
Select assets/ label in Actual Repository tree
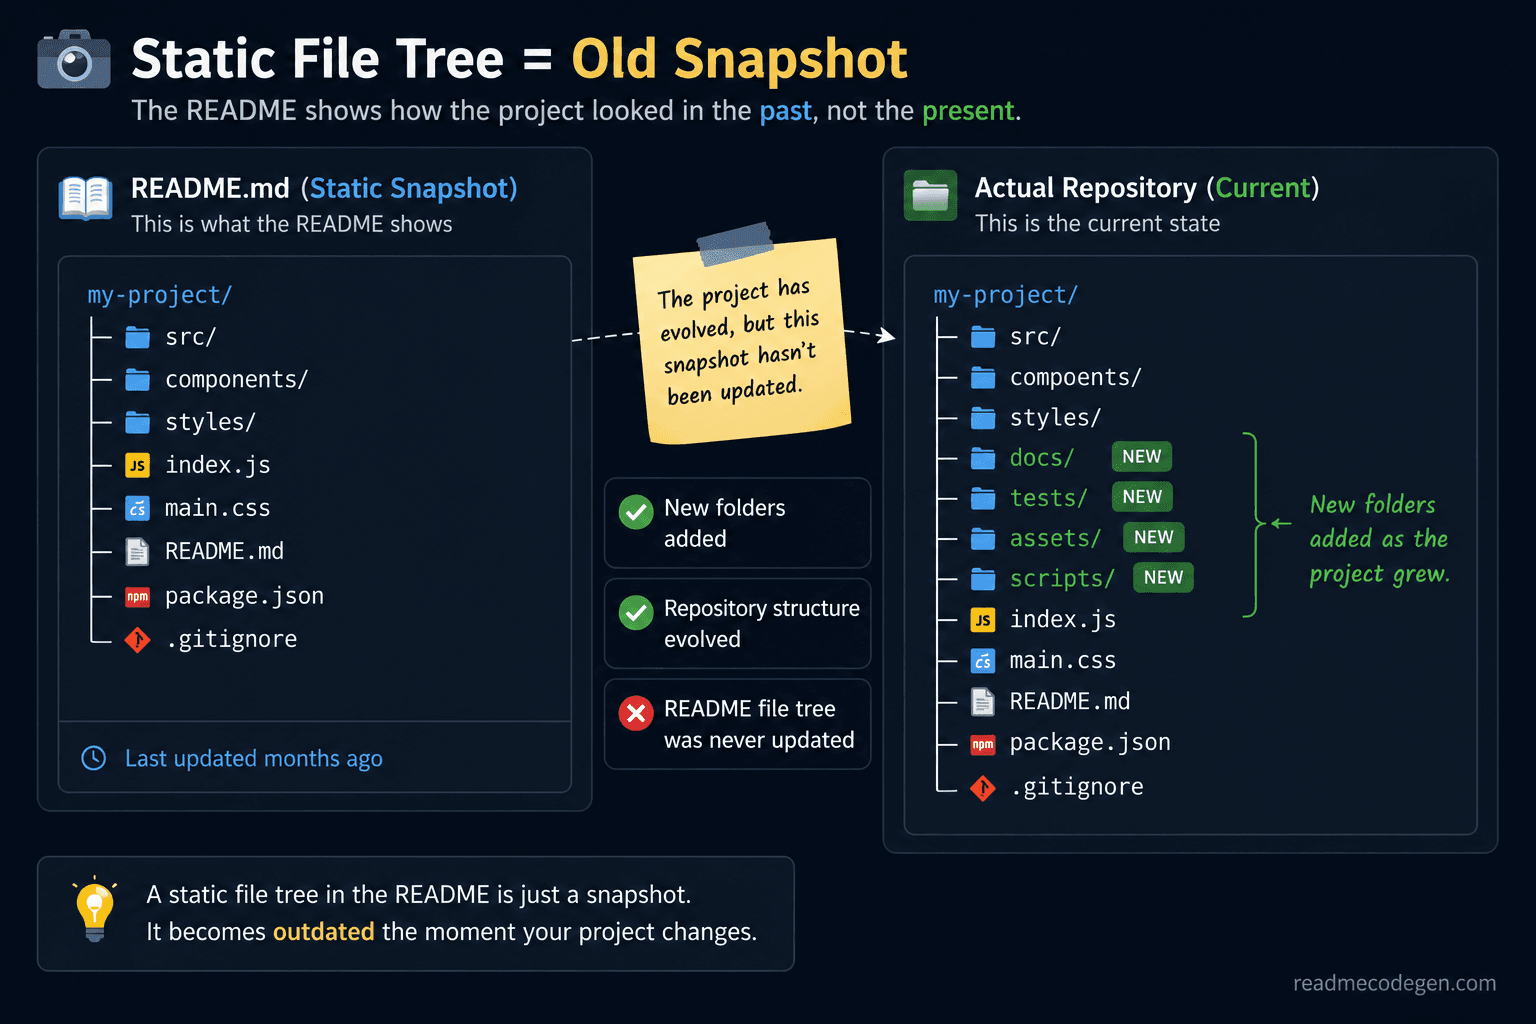[1055, 539]
